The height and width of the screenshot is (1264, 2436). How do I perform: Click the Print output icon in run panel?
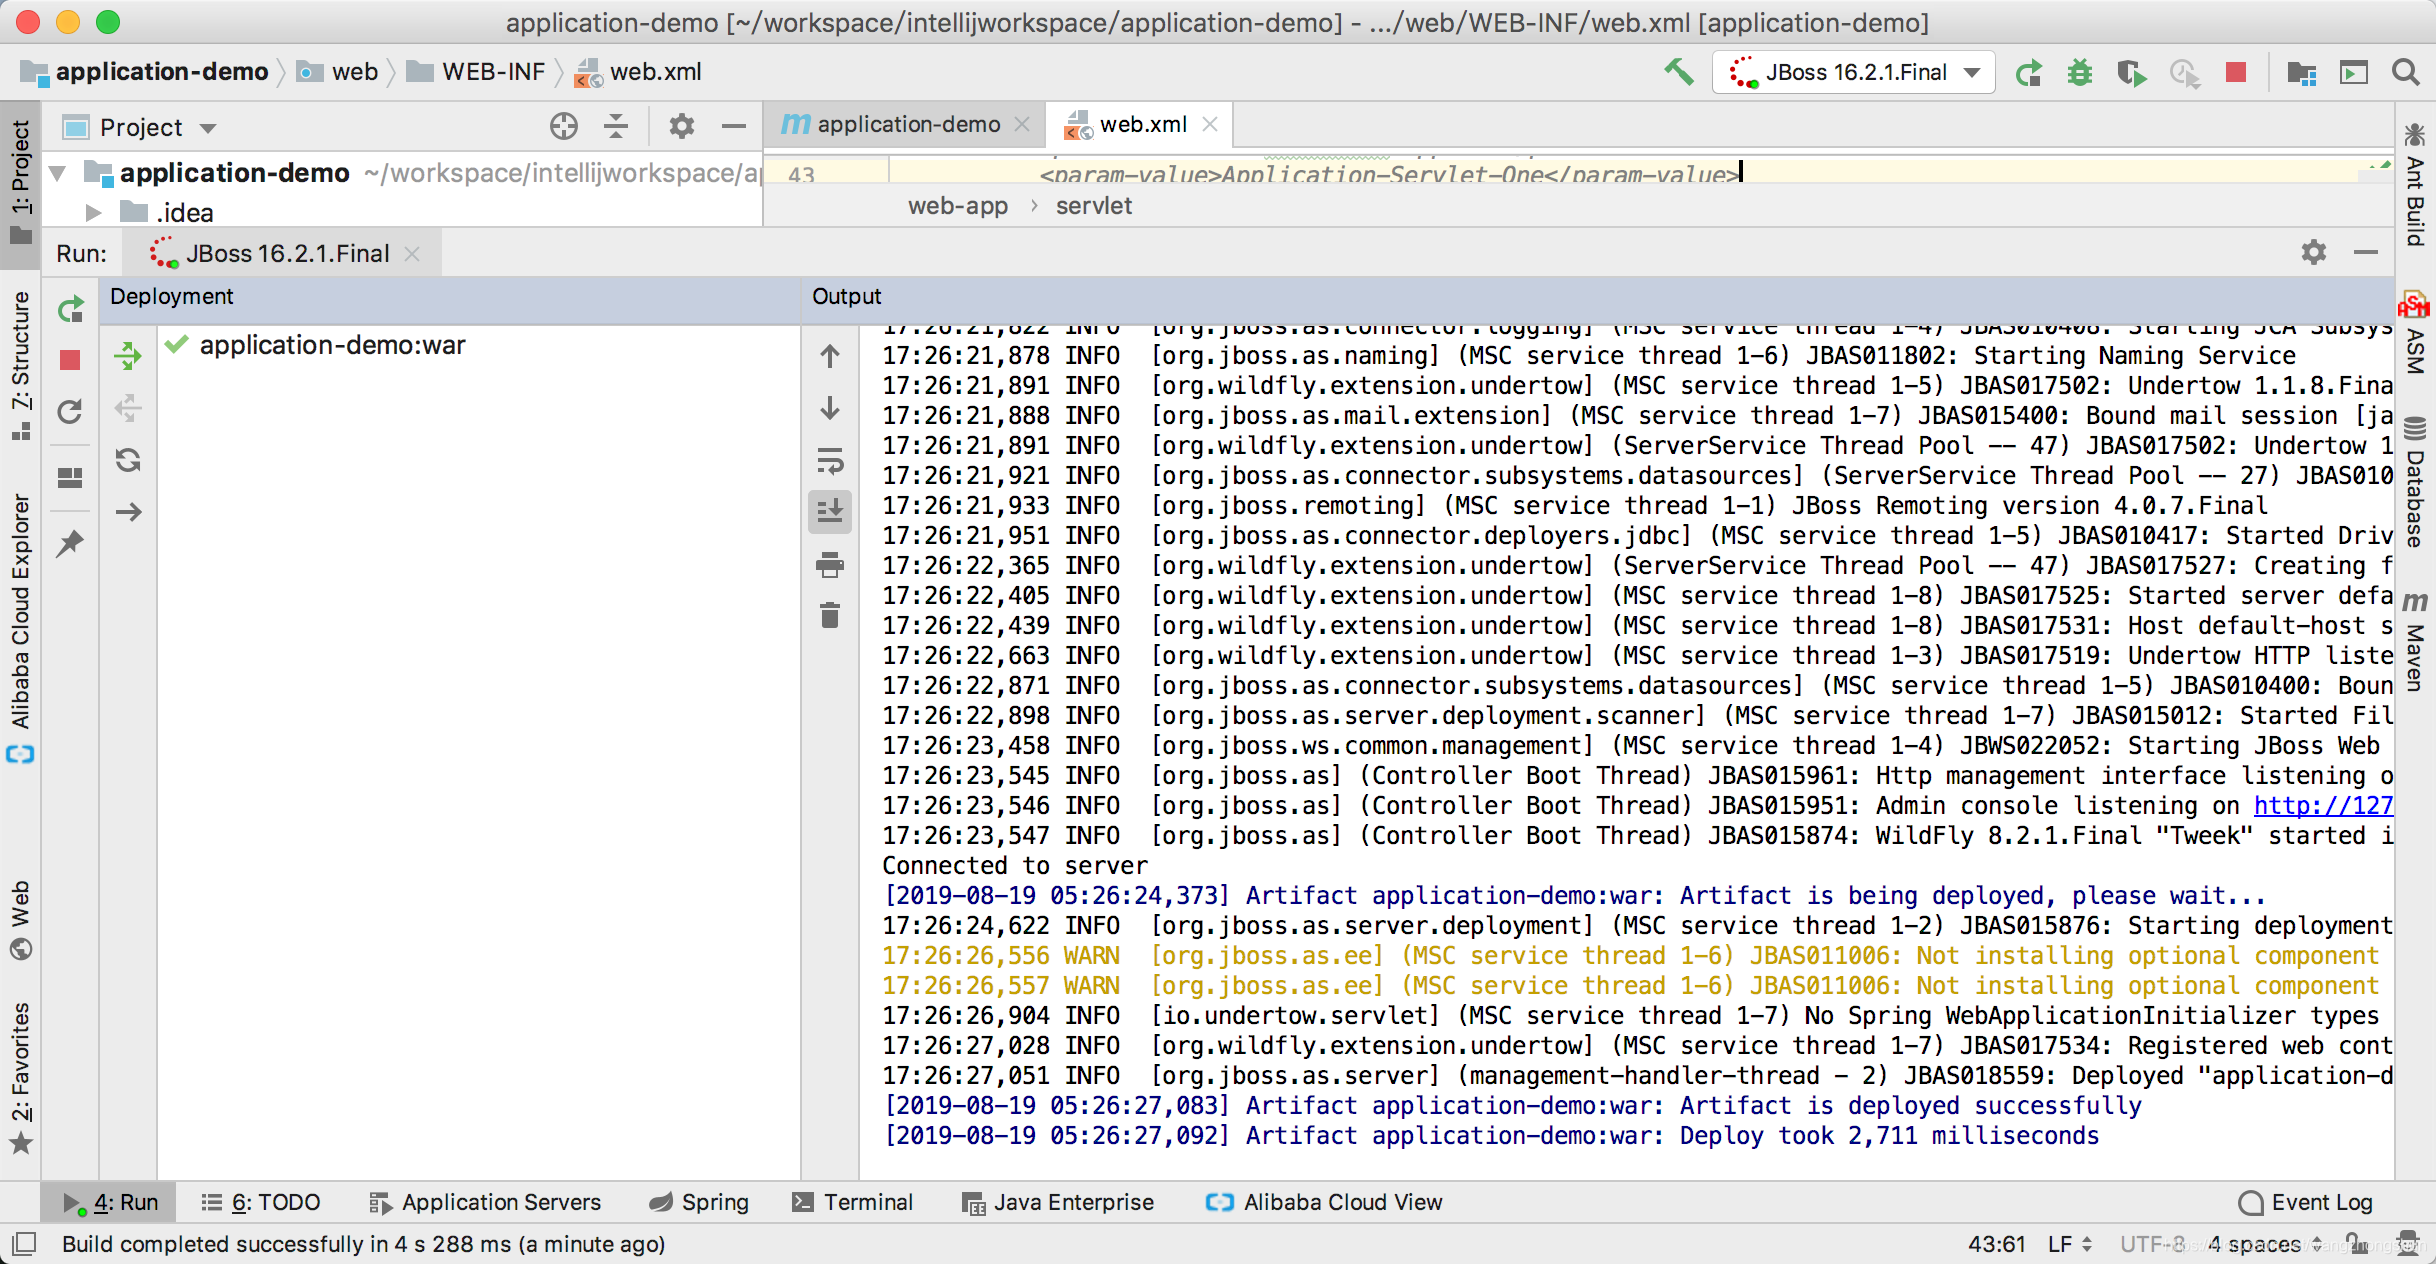pyautogui.click(x=833, y=568)
